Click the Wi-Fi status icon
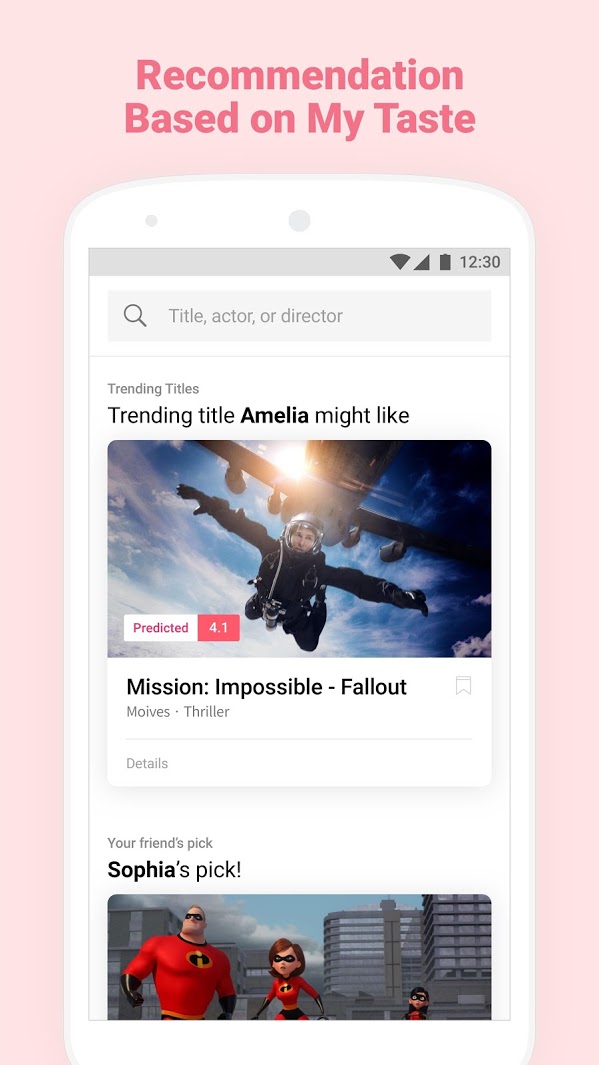 [x=400, y=261]
